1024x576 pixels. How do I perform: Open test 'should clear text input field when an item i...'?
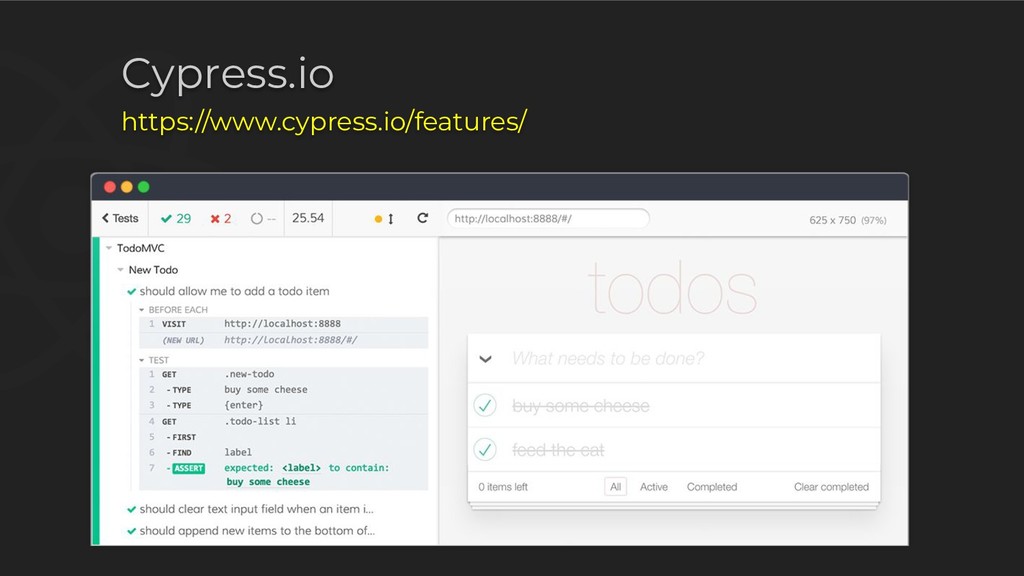pyautogui.click(x=256, y=509)
